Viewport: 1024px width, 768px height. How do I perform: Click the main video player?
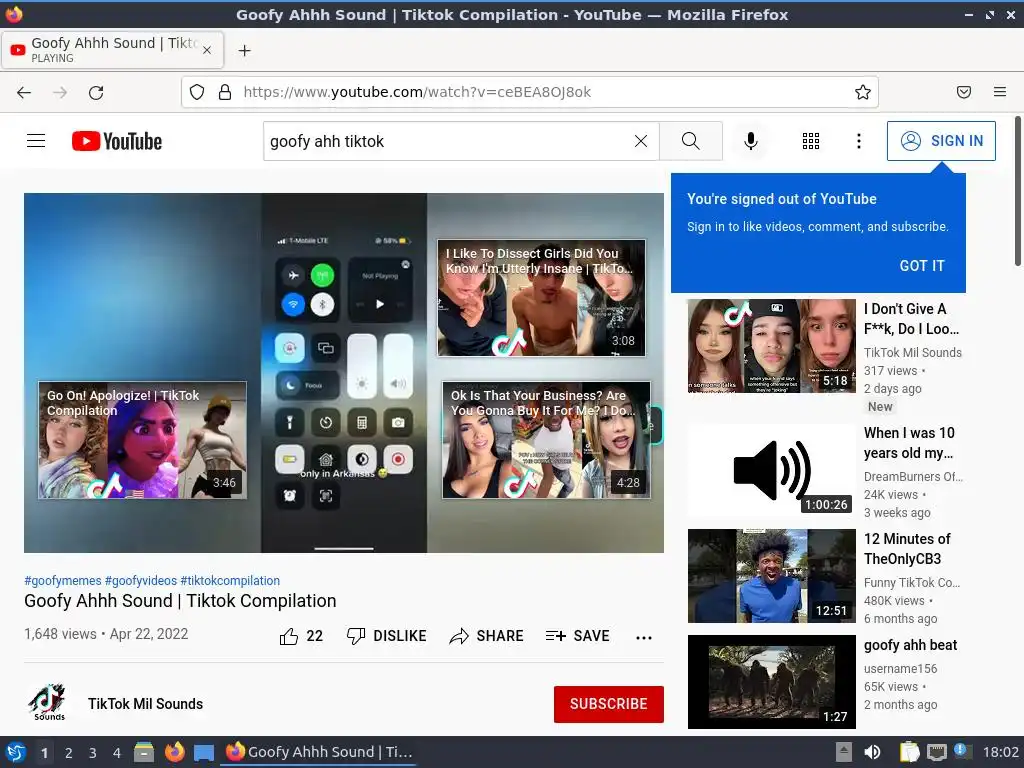[344, 373]
